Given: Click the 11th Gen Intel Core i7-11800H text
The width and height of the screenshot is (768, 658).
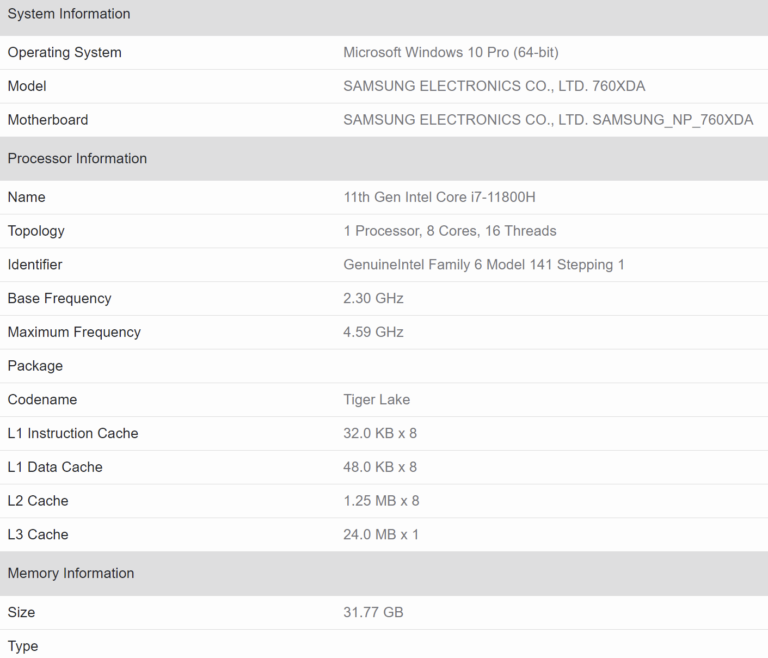Looking at the screenshot, I should pyautogui.click(x=446, y=197).
